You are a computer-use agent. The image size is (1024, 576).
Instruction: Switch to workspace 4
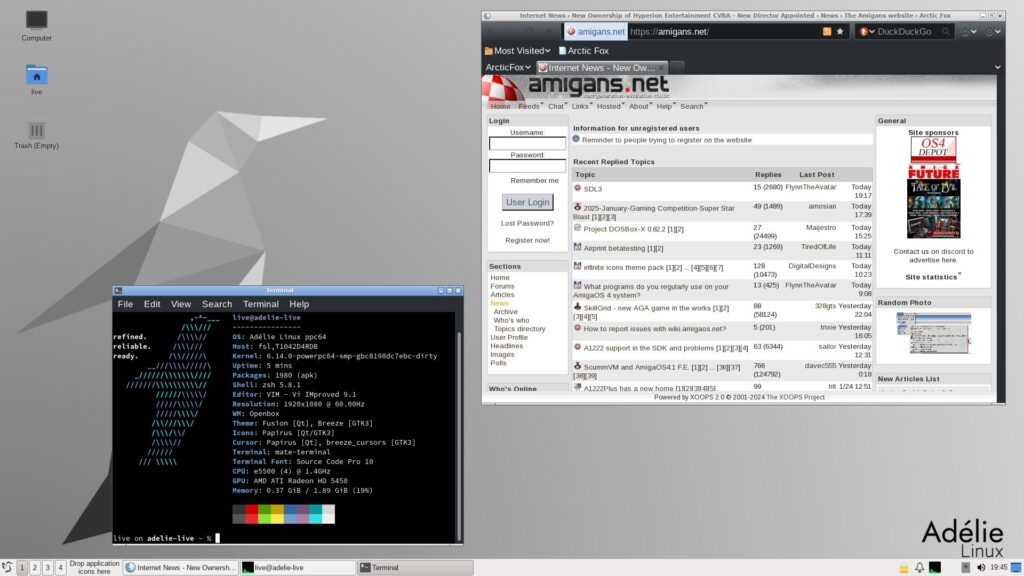coord(60,568)
